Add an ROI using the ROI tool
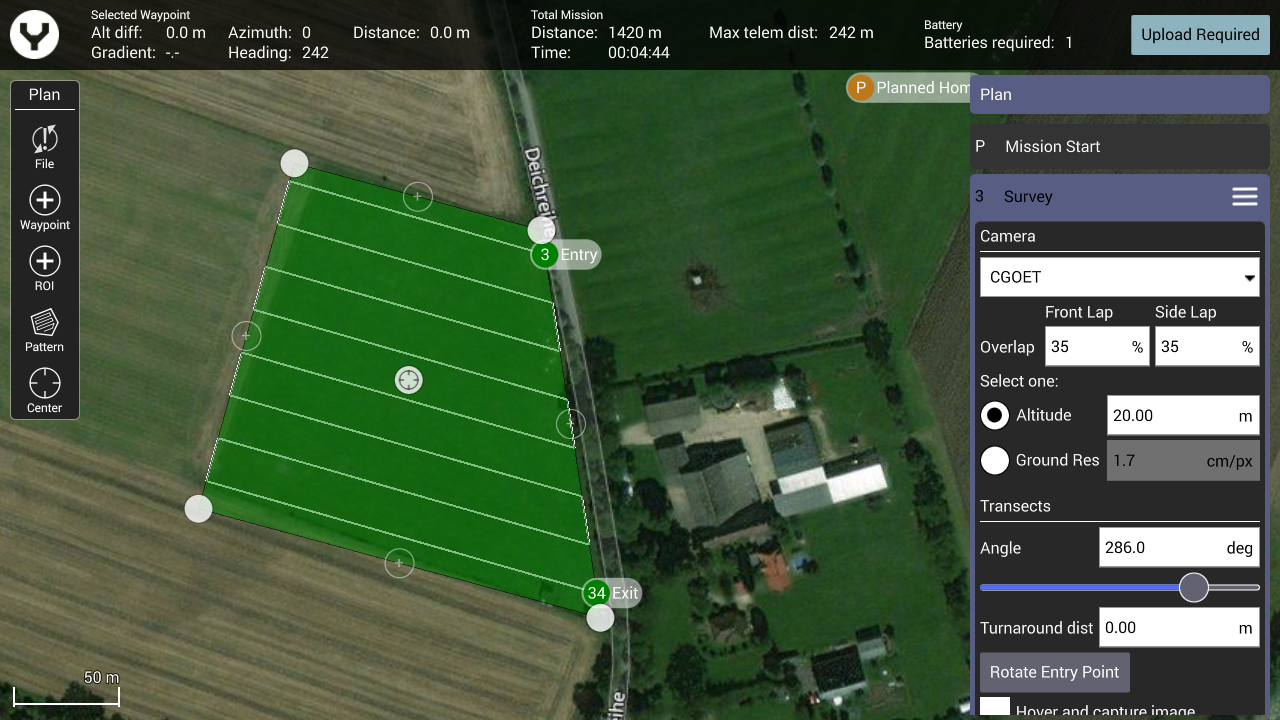The image size is (1280, 720). [44, 270]
